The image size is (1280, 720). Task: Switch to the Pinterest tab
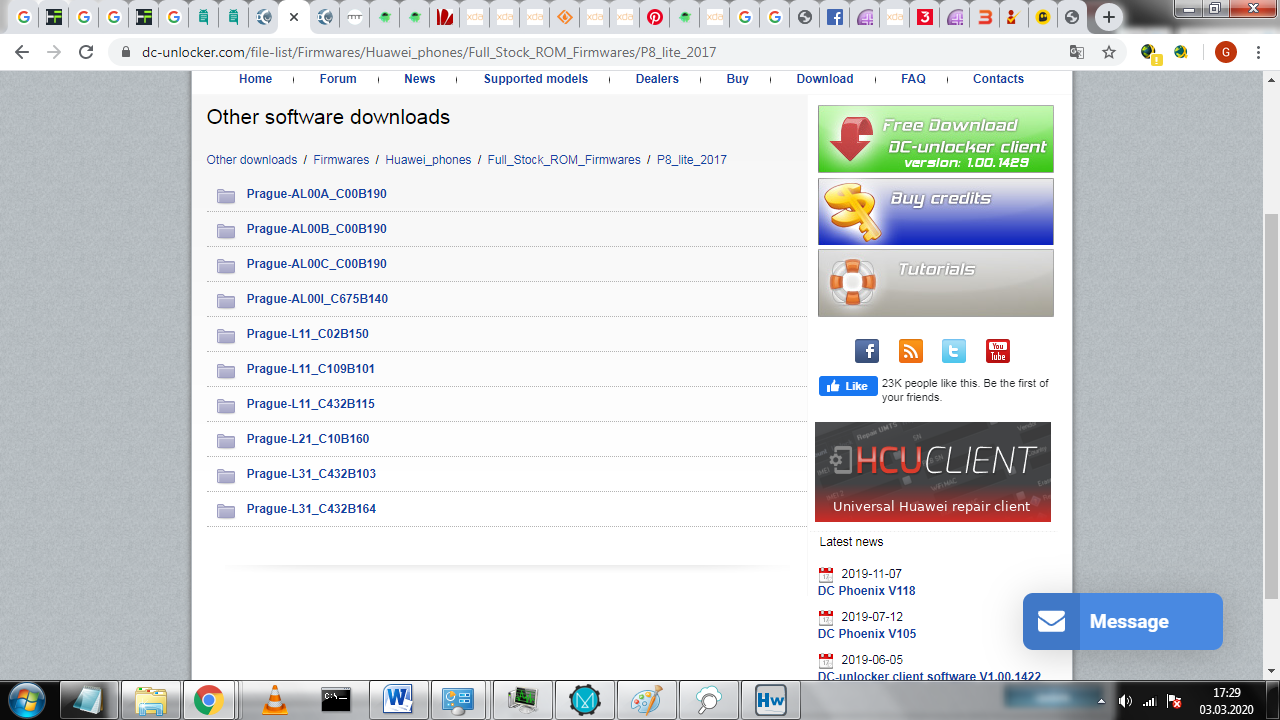tap(654, 17)
